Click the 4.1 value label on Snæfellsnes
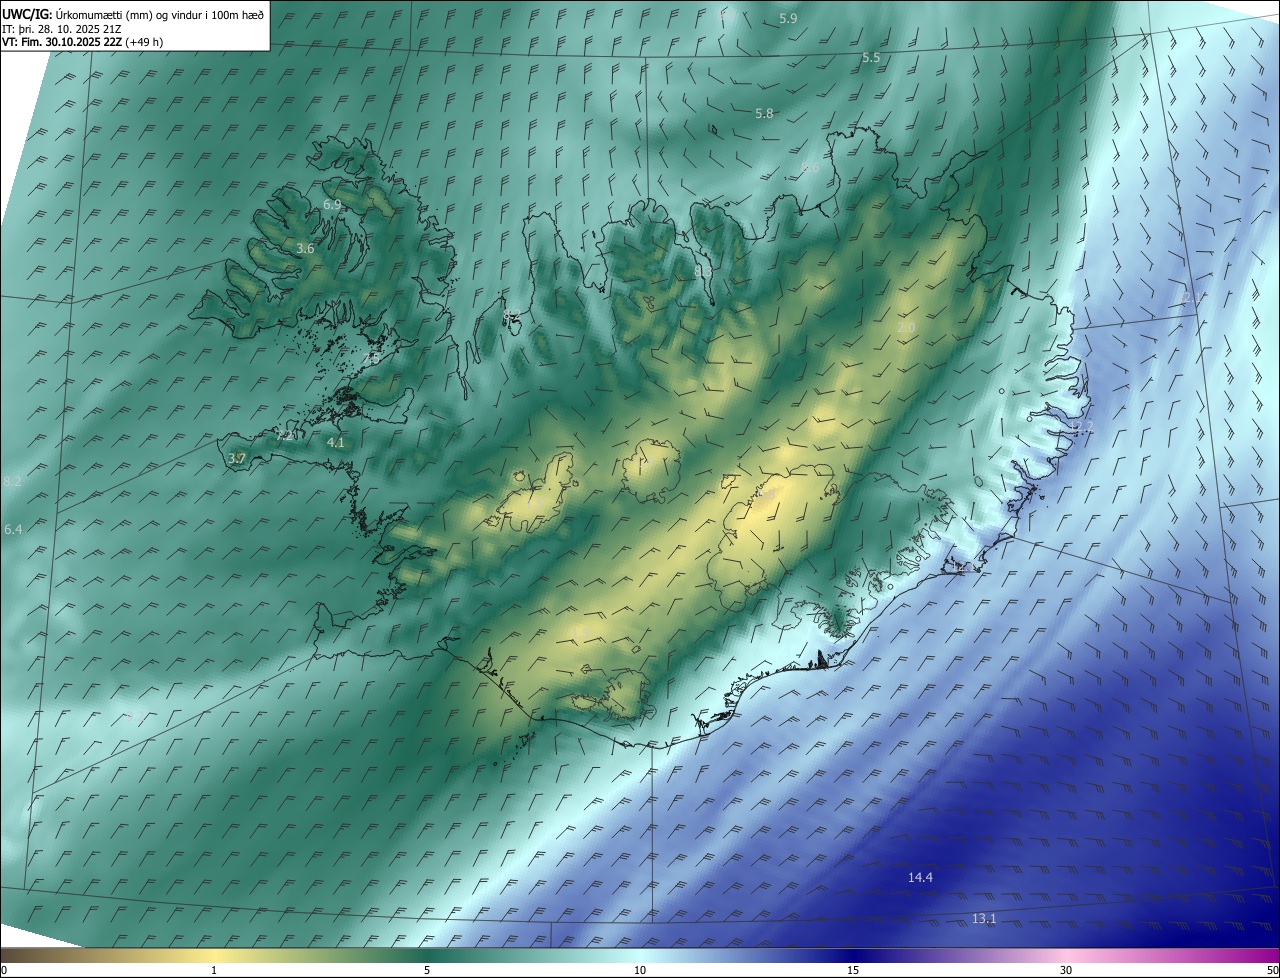The image size is (1280, 978). coord(336,442)
